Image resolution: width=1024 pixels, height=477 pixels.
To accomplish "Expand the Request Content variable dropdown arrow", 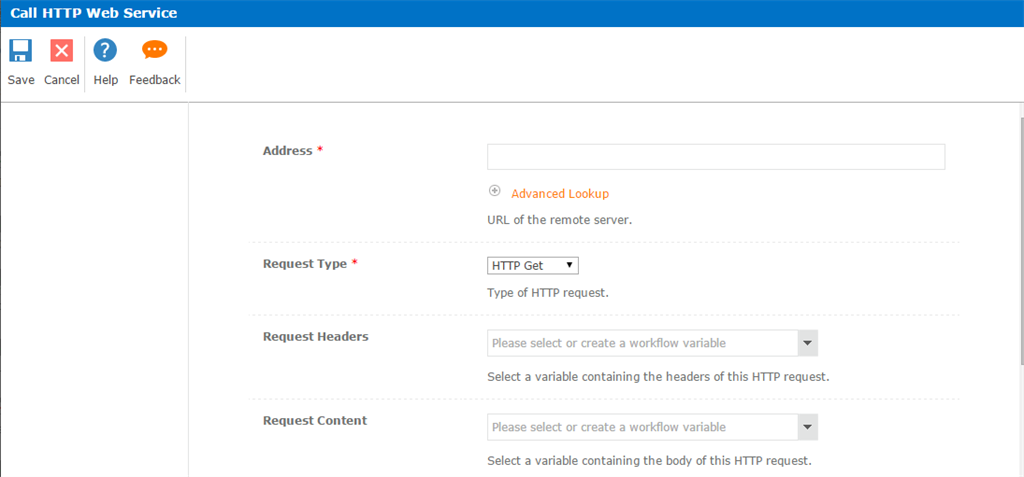I will tap(808, 427).
